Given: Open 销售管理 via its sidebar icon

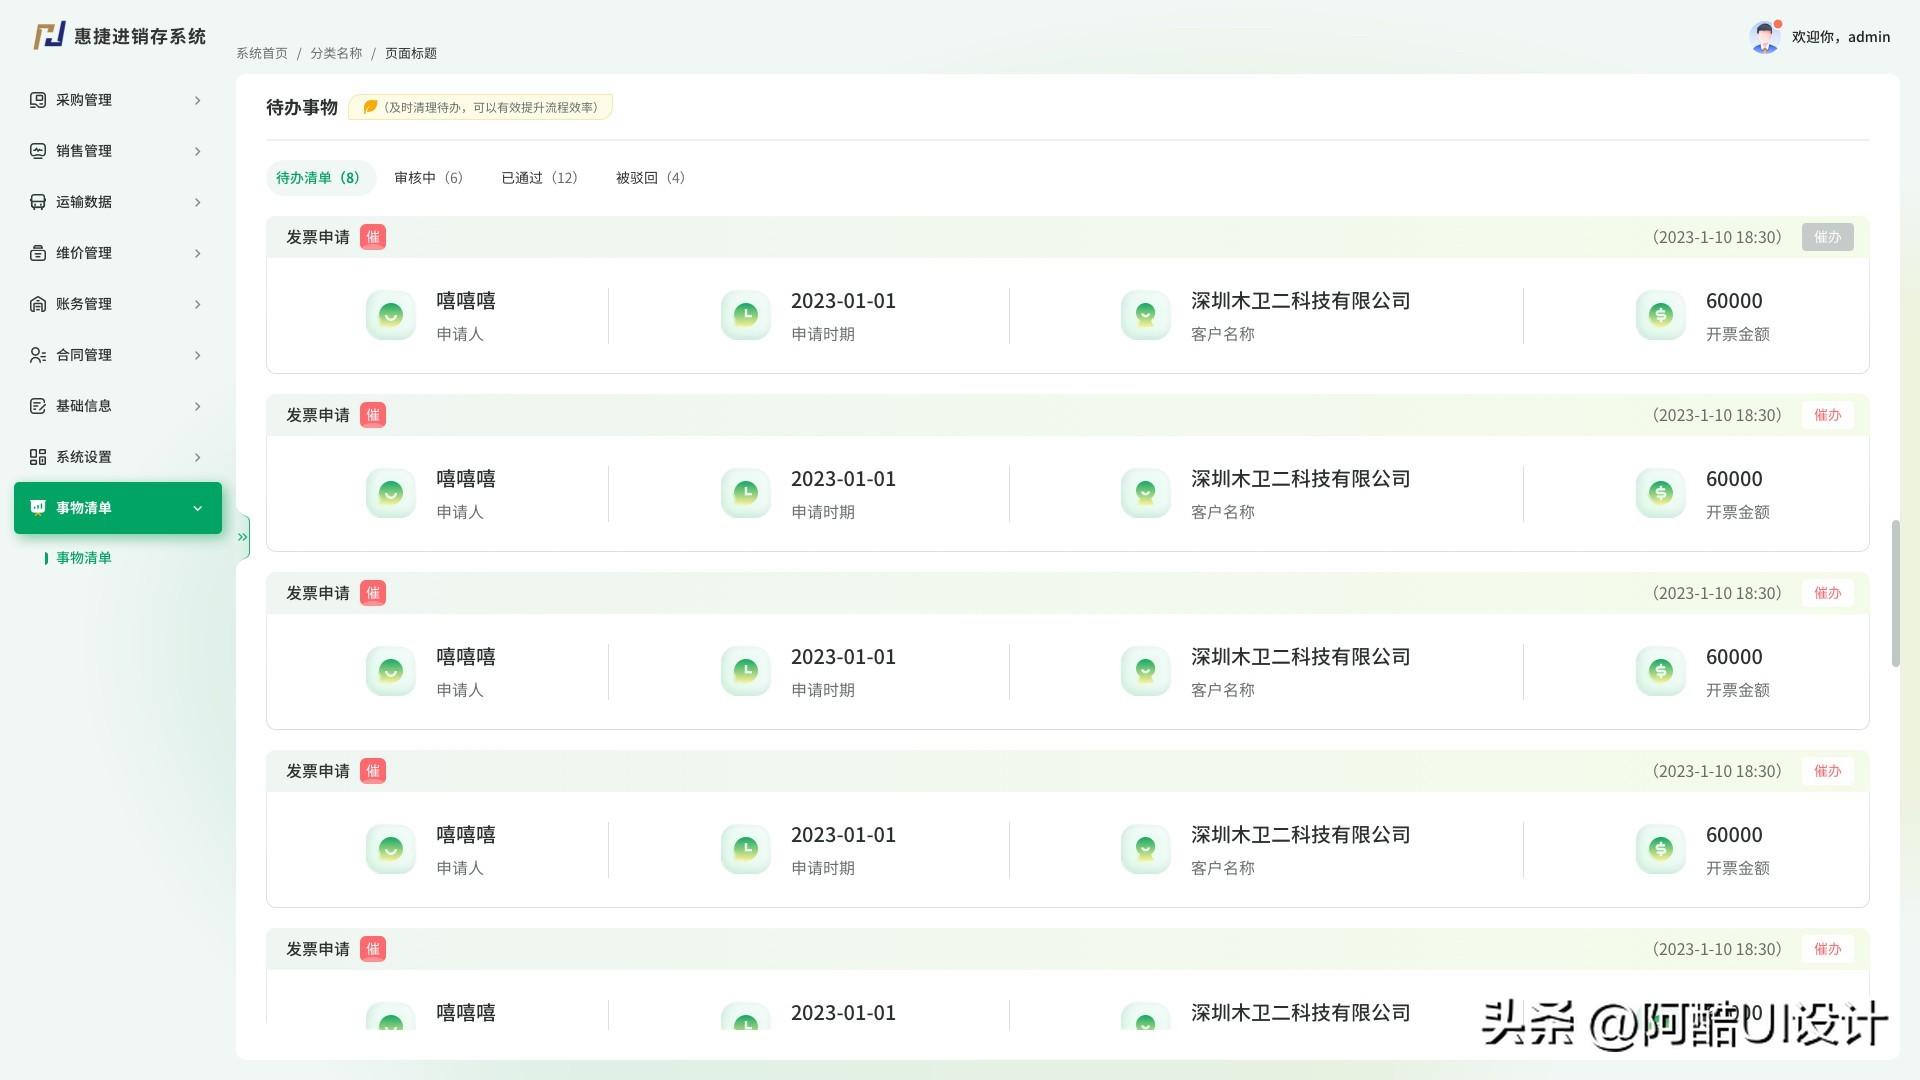Looking at the screenshot, I should click(37, 151).
